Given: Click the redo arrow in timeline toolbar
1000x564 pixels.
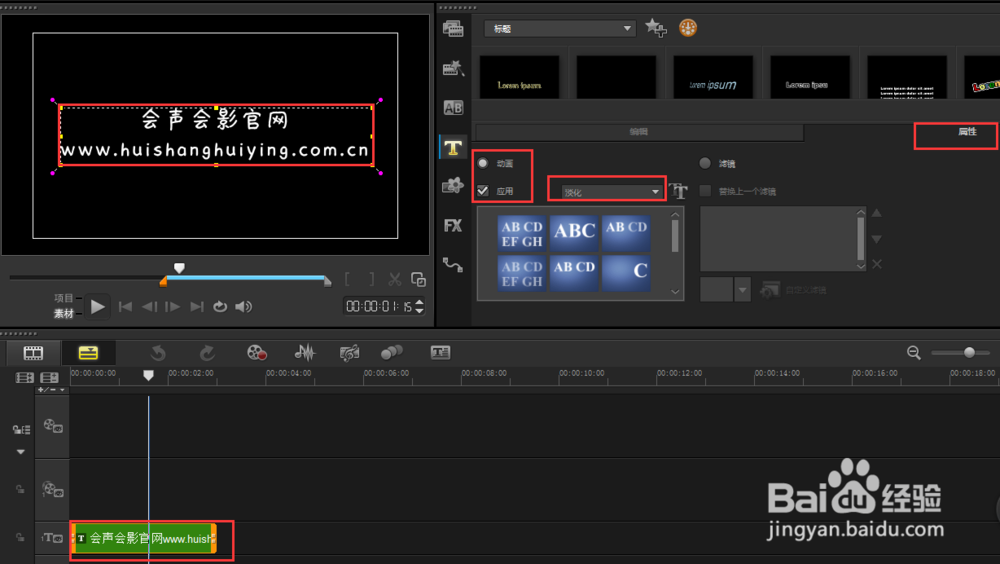Looking at the screenshot, I should point(207,353).
